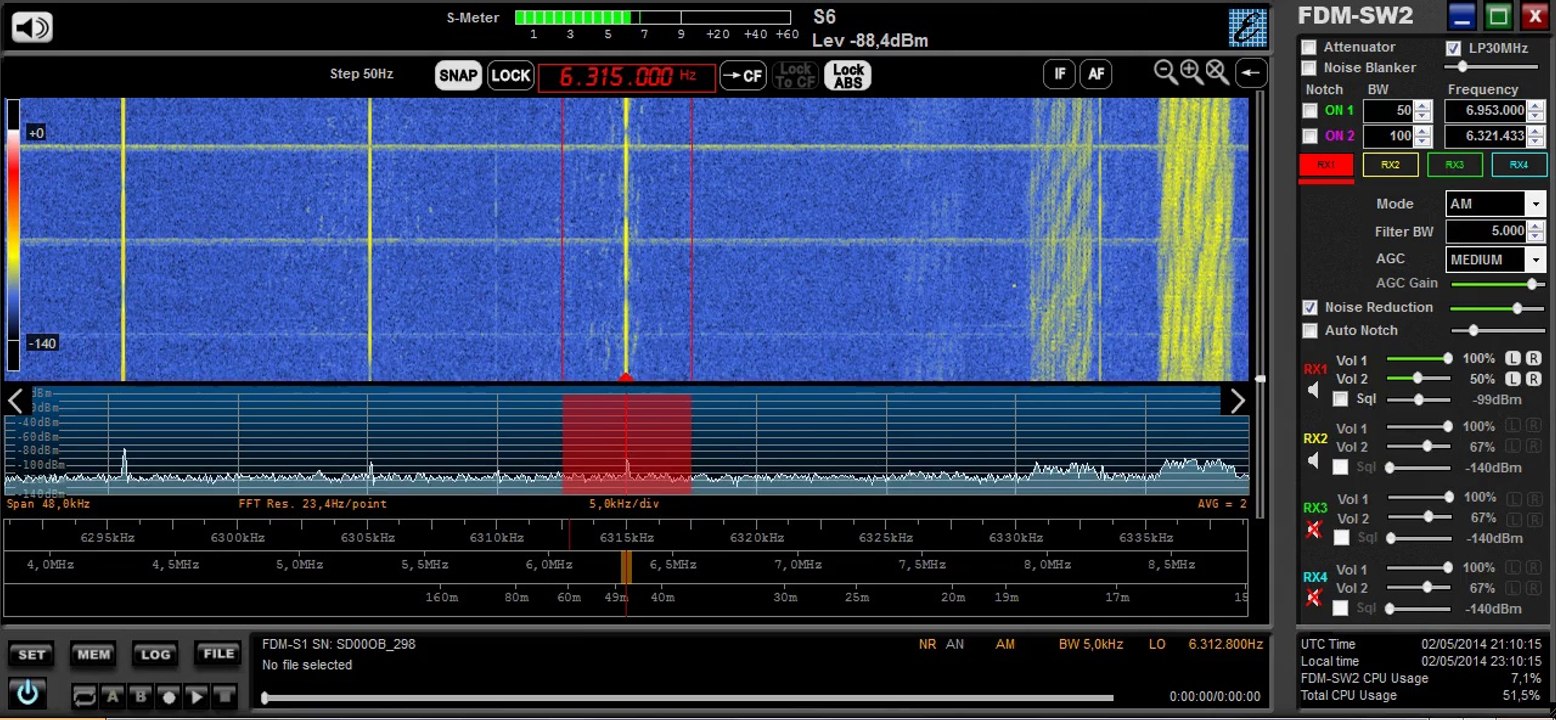This screenshot has height=720, width=1556.
Task: Zoom out the spectrum with minus magnifier
Action: pyautogui.click(x=1165, y=72)
